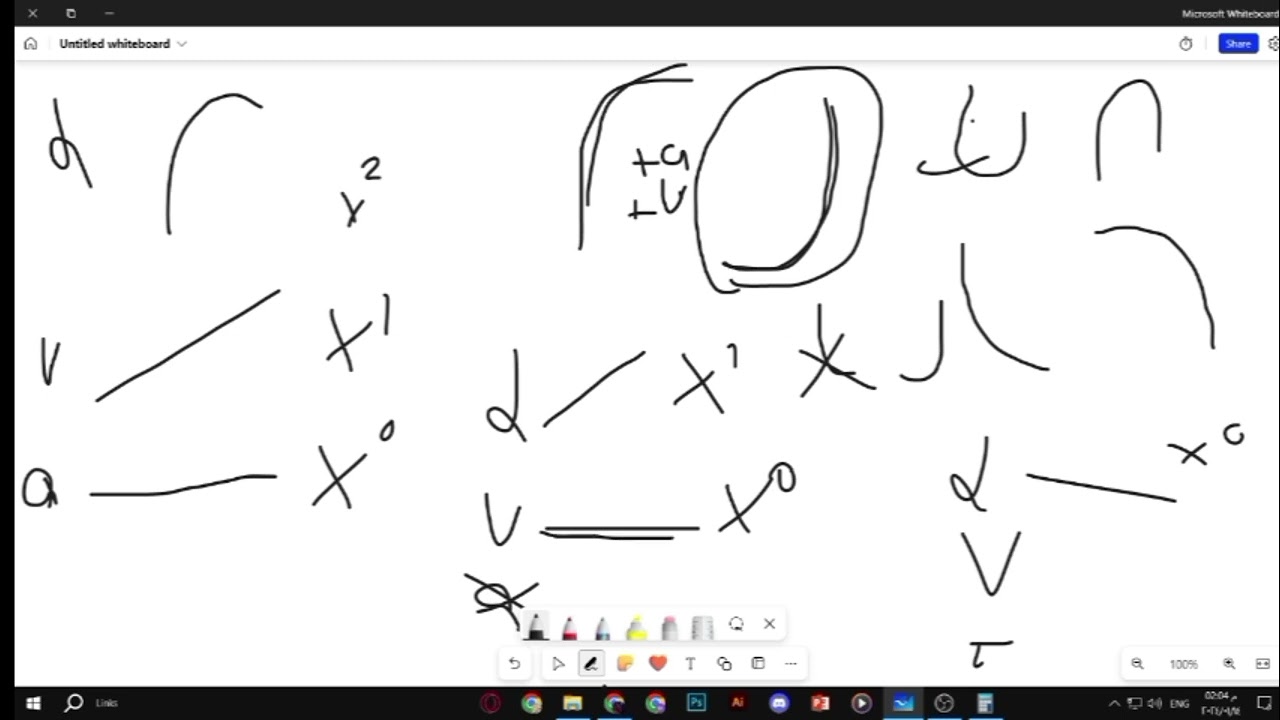The image size is (1280, 720).
Task: Switch to the select pointer tool
Action: pyautogui.click(x=558, y=663)
